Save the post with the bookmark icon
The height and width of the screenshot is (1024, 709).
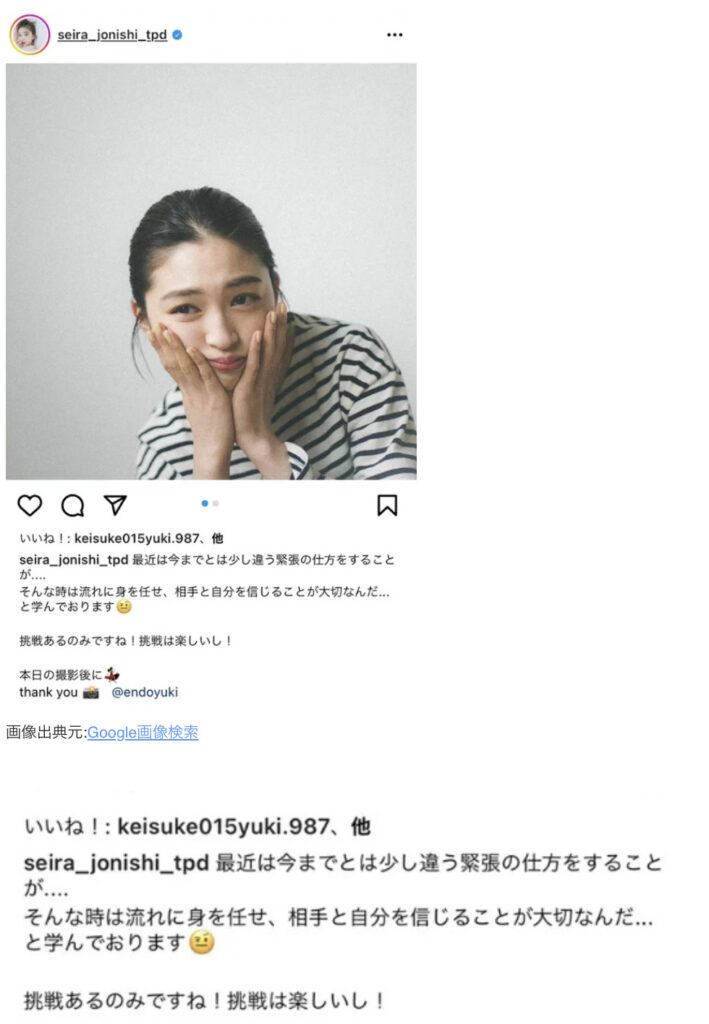(387, 505)
